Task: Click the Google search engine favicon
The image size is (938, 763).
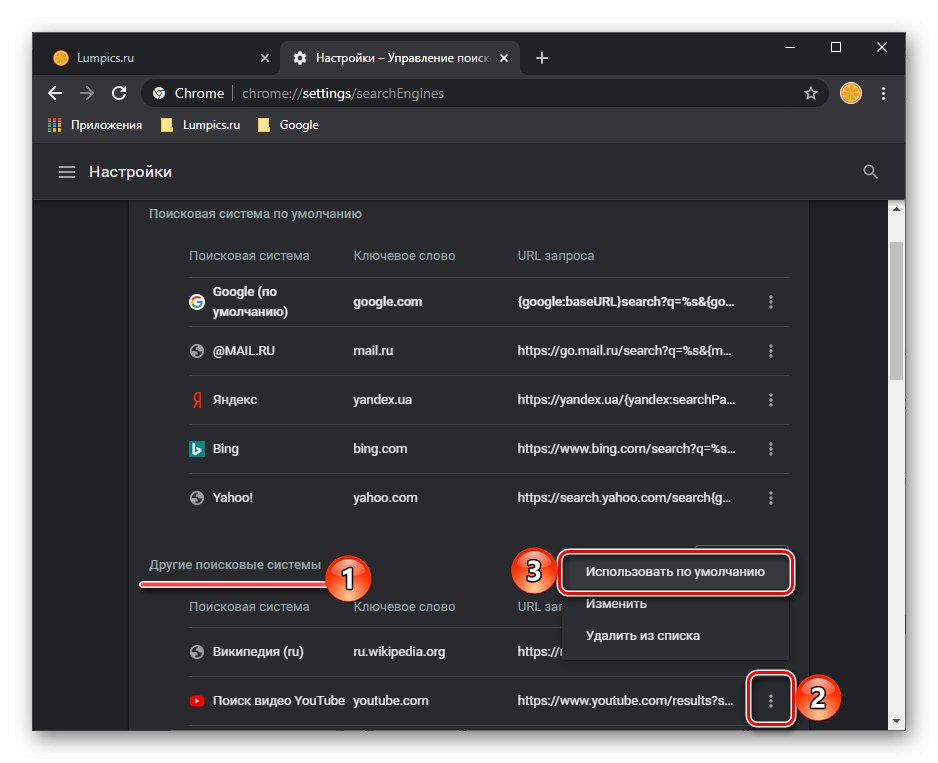Action: [196, 301]
